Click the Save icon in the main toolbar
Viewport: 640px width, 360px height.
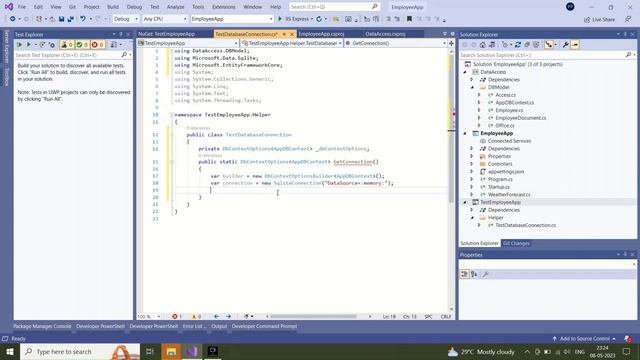tap(62, 19)
